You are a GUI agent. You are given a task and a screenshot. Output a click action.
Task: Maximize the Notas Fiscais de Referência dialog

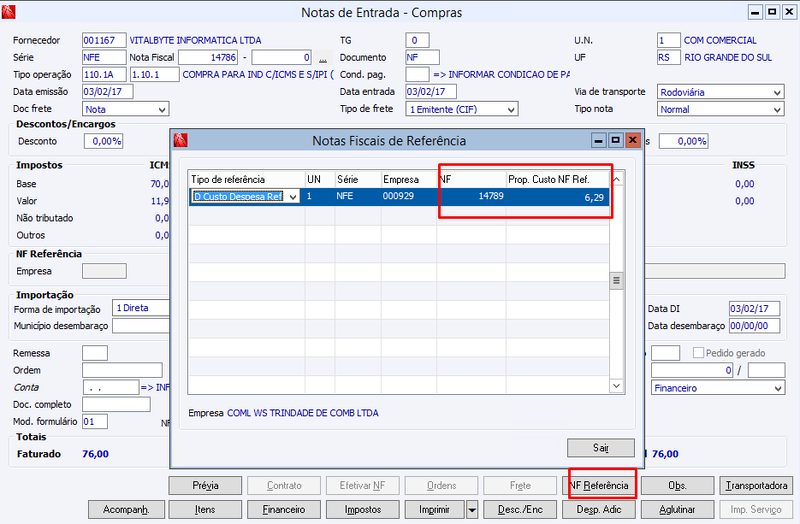point(616,140)
